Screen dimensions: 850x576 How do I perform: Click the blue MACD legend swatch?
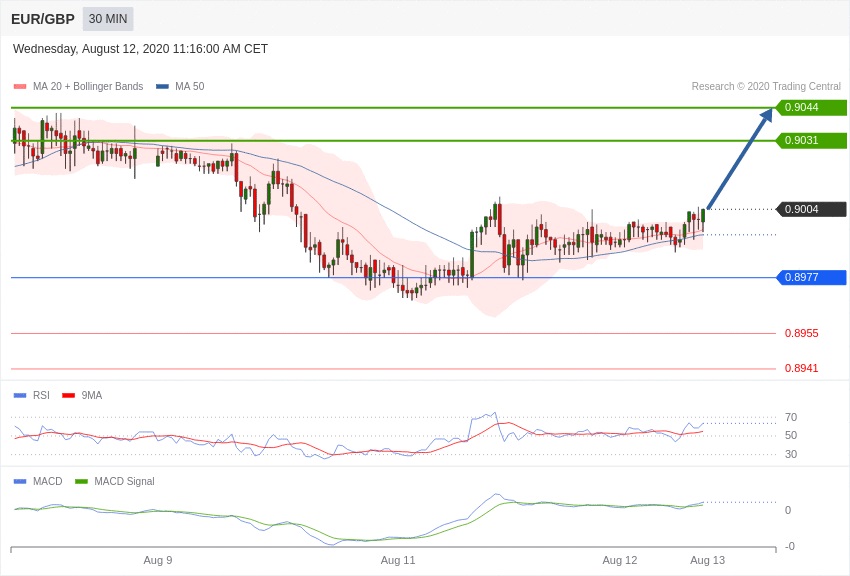20,481
